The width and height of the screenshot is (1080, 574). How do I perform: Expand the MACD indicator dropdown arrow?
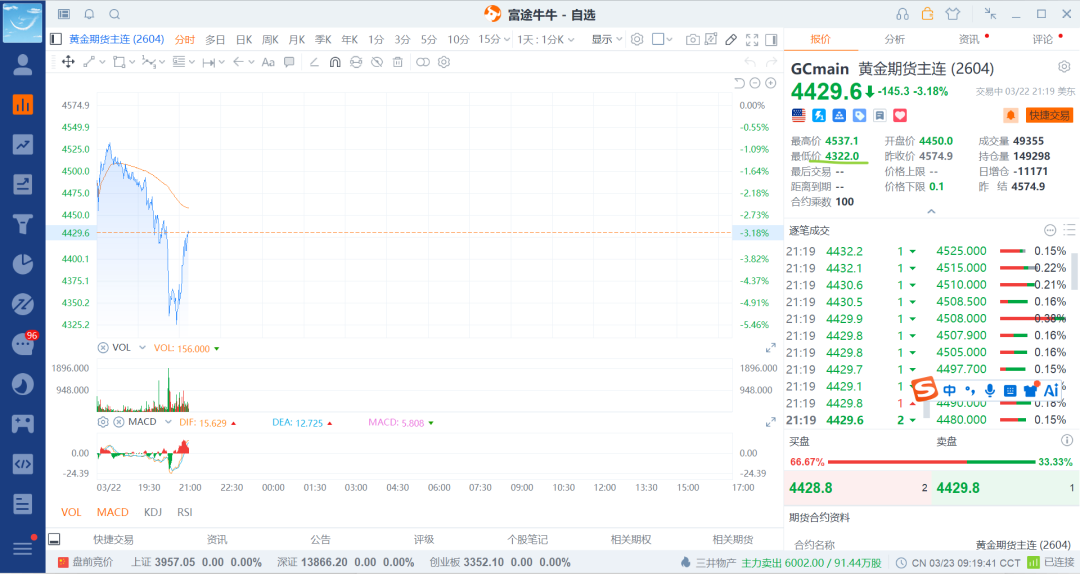(x=168, y=422)
